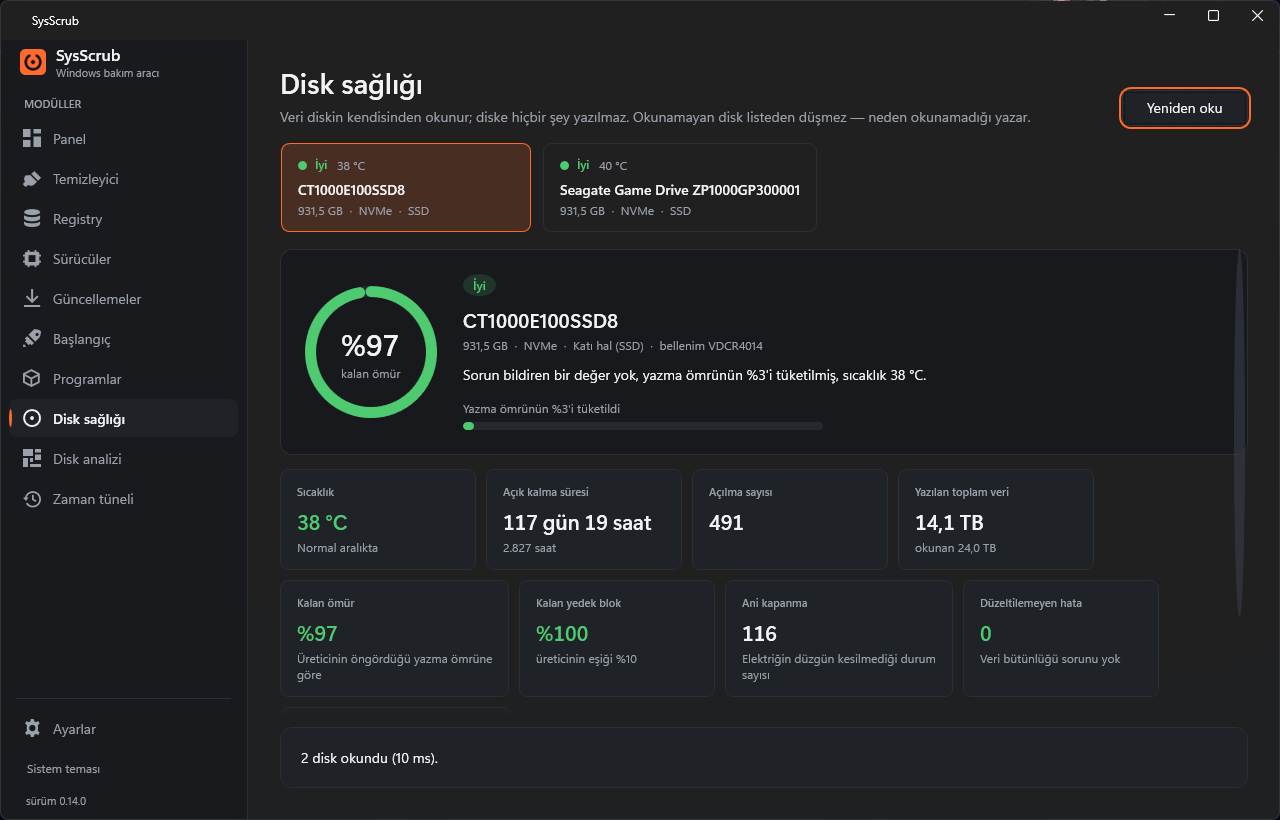1280x820 pixels.
Task: Click the Kalan ömür %97 value
Action: click(x=317, y=633)
